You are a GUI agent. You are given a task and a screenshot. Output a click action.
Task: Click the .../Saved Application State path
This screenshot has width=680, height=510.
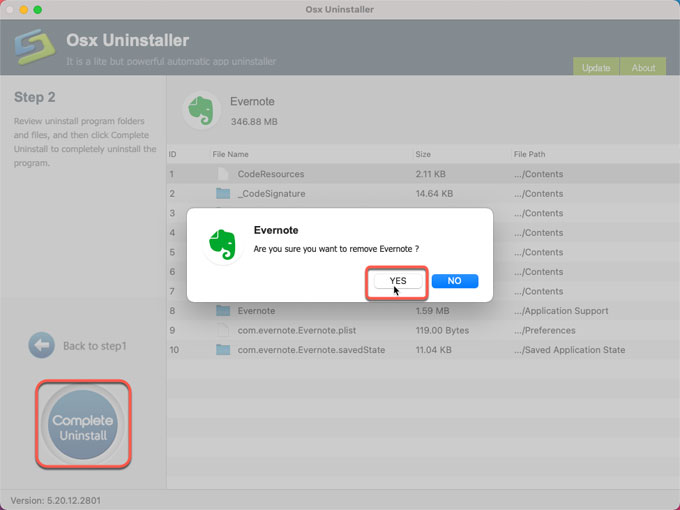pos(569,350)
